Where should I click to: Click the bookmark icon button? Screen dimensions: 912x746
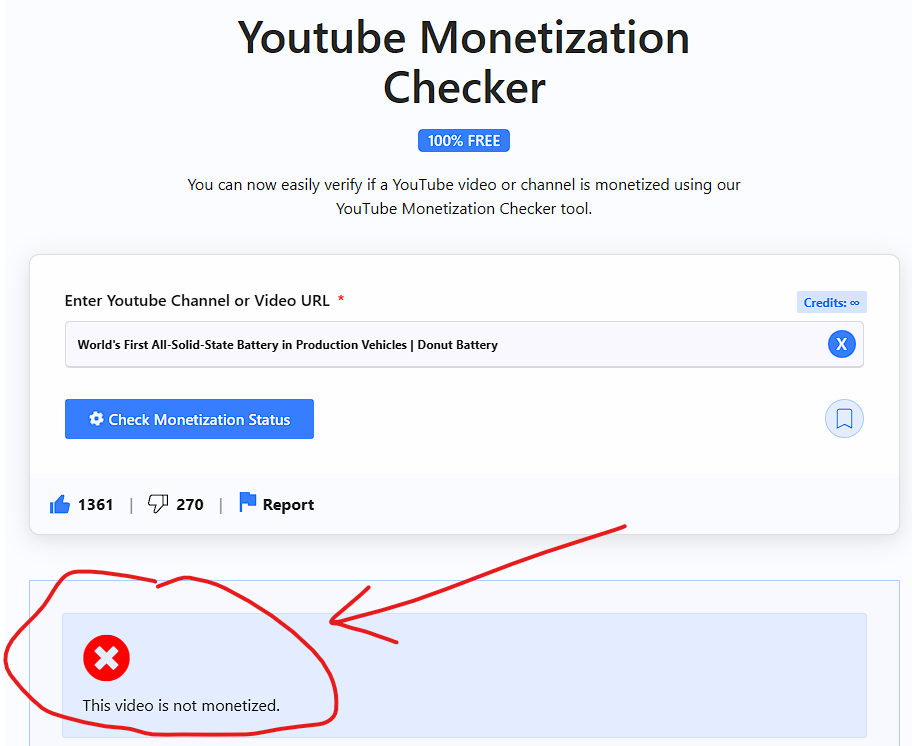[x=844, y=419]
